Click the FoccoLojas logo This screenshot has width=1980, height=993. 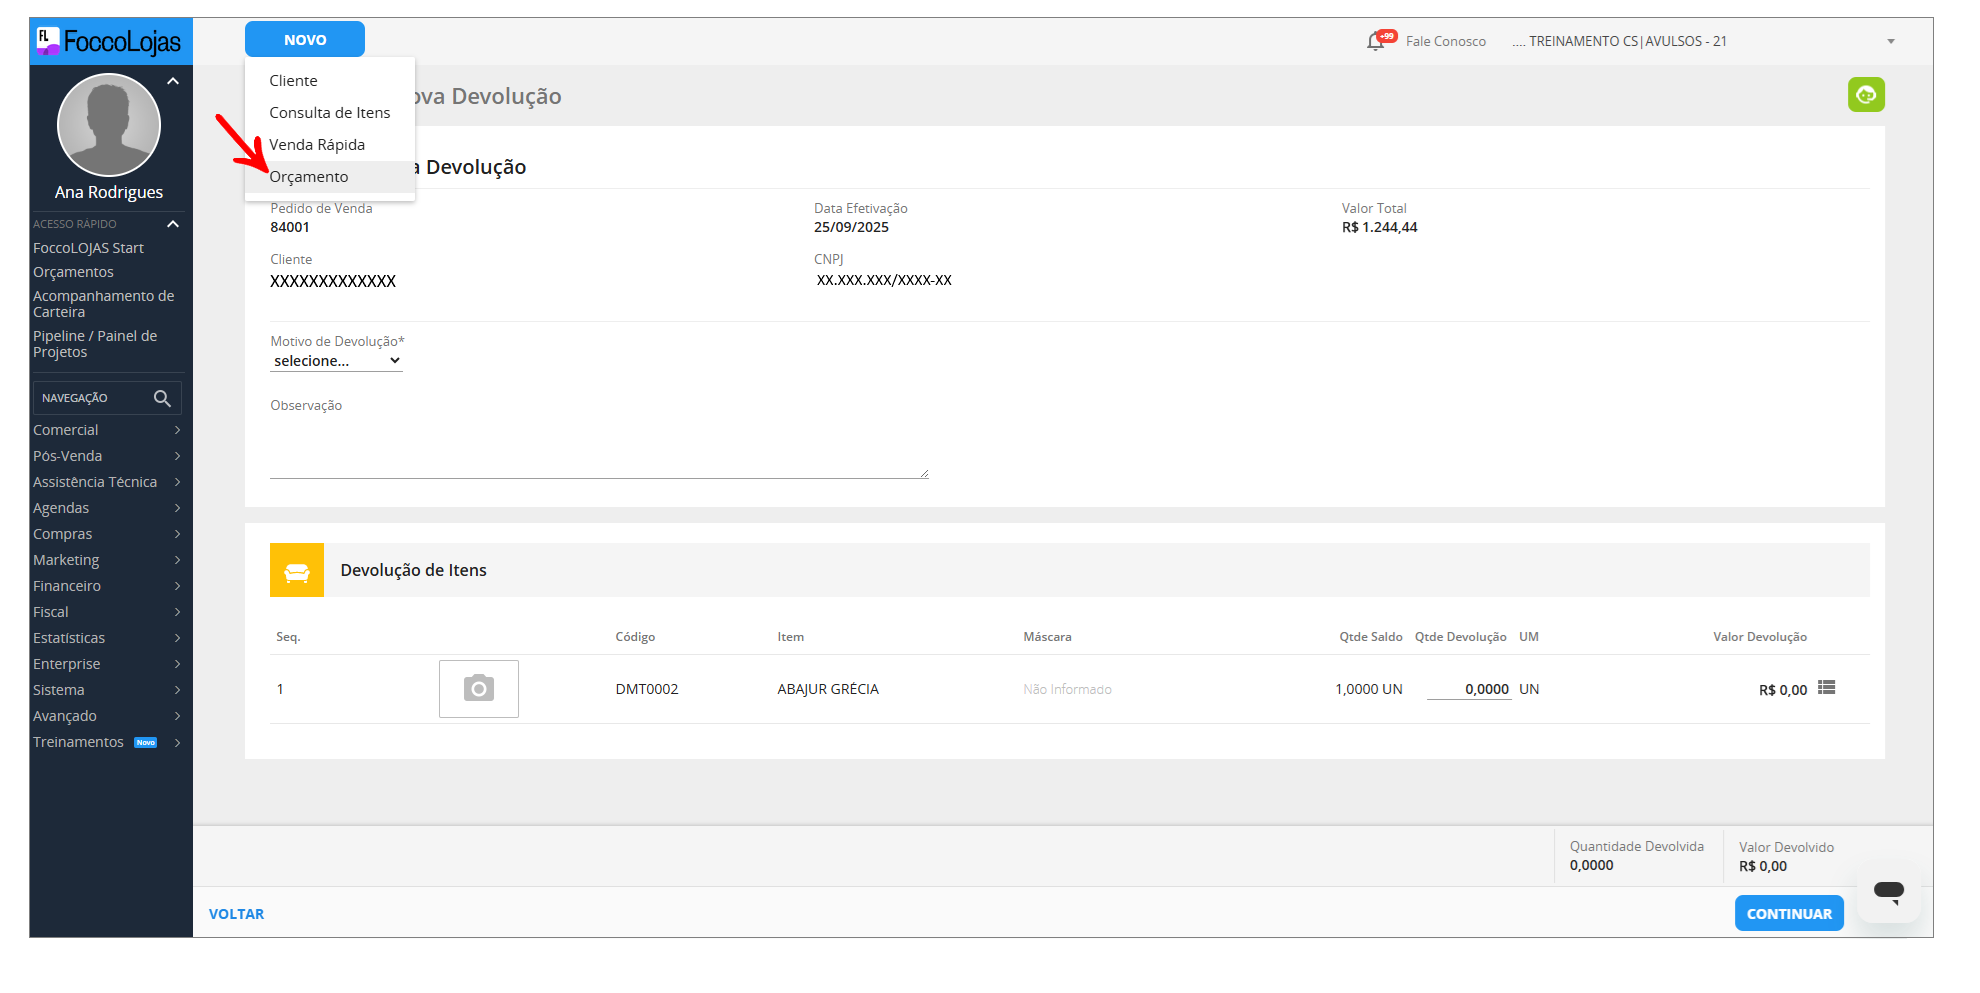tap(110, 42)
